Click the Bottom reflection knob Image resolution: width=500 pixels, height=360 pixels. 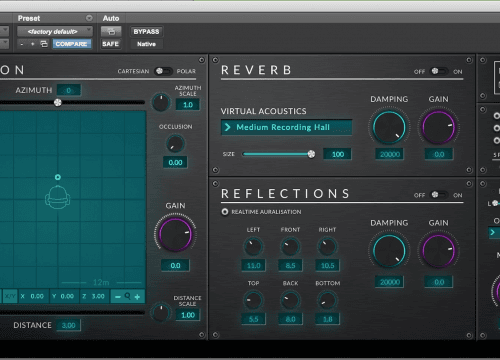click(x=327, y=300)
